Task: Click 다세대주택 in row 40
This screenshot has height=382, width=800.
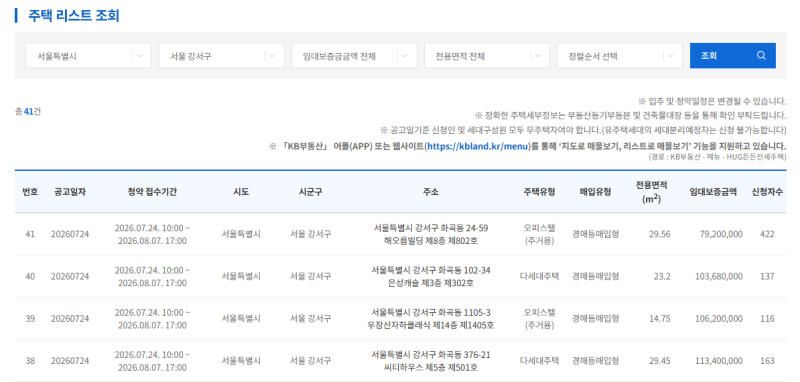Action: [x=539, y=276]
